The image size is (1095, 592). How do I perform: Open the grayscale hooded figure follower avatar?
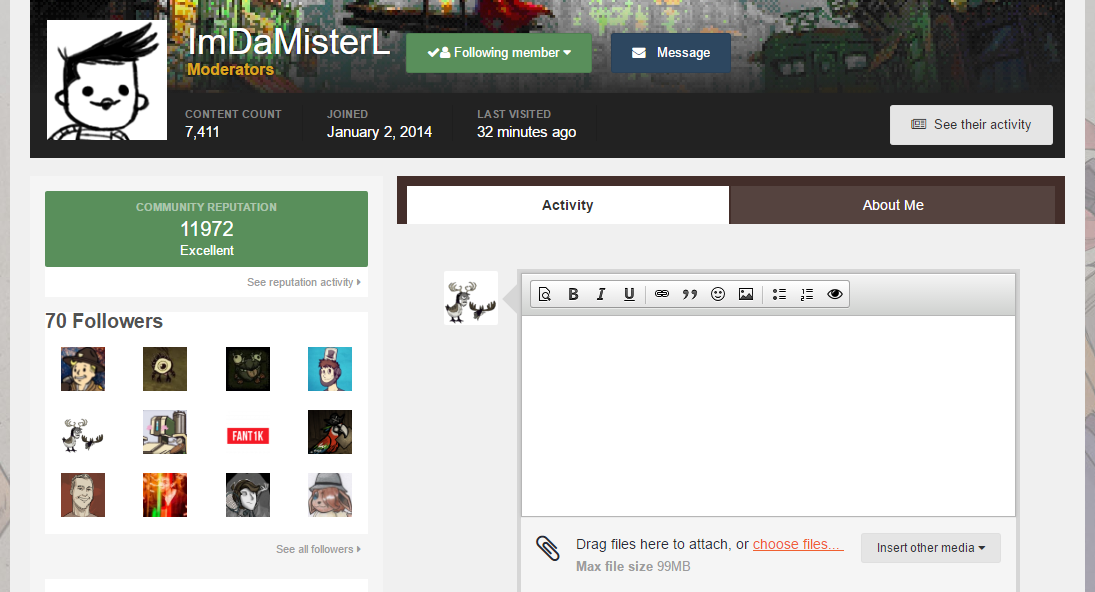[248, 495]
